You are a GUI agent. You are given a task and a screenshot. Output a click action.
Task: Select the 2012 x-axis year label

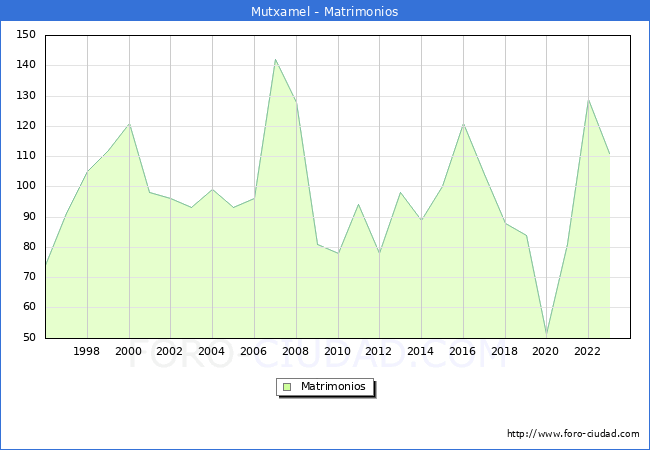pos(378,351)
